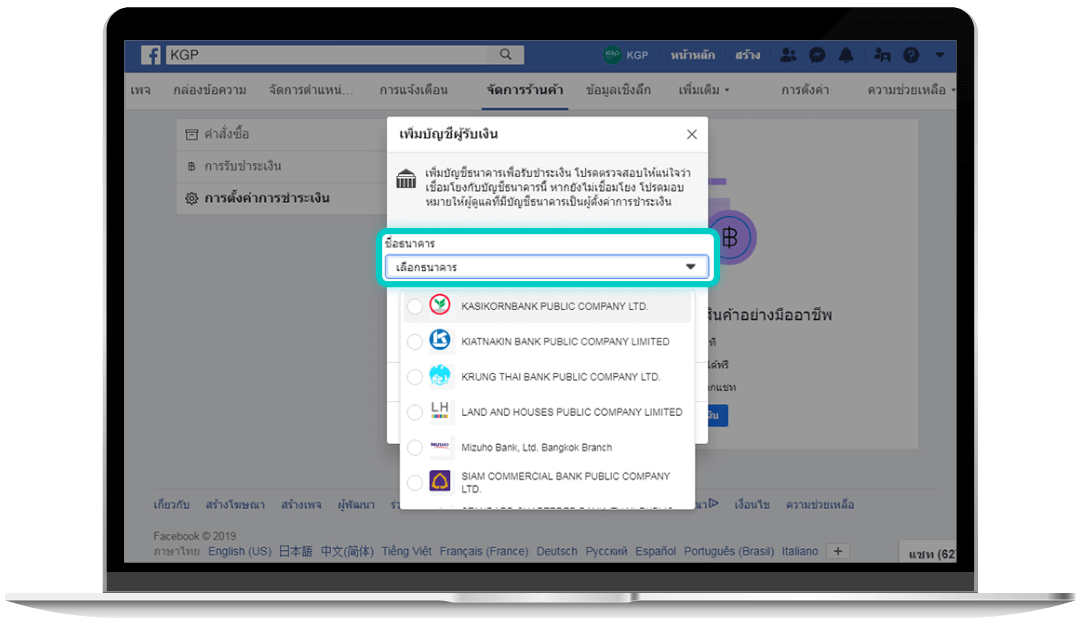Click the หน้าหลัก home link
The width and height of the screenshot is (1080, 620).
[692, 55]
